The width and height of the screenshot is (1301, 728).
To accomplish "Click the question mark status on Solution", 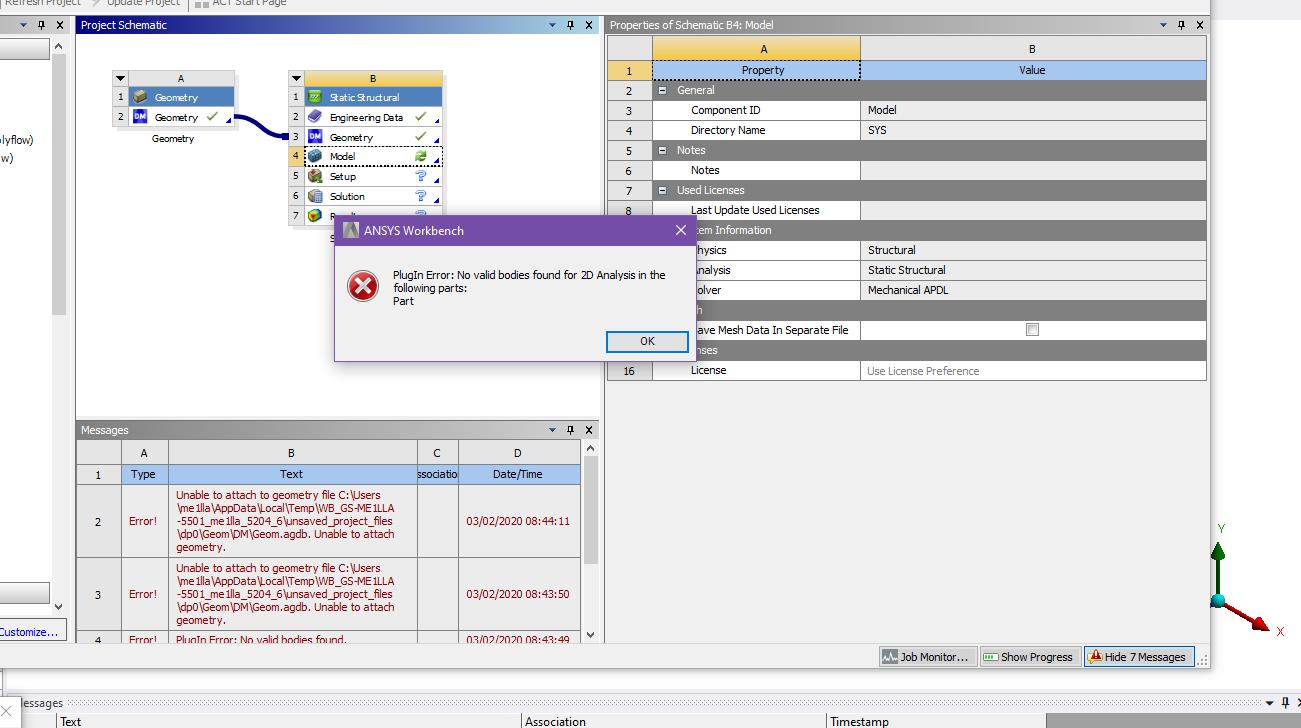I will [421, 196].
